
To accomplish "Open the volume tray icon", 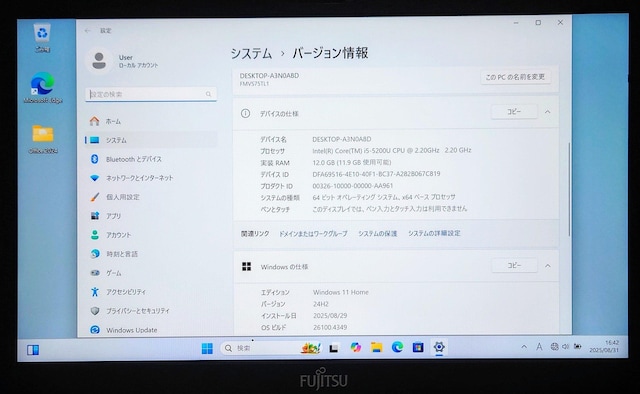I will tap(565, 346).
